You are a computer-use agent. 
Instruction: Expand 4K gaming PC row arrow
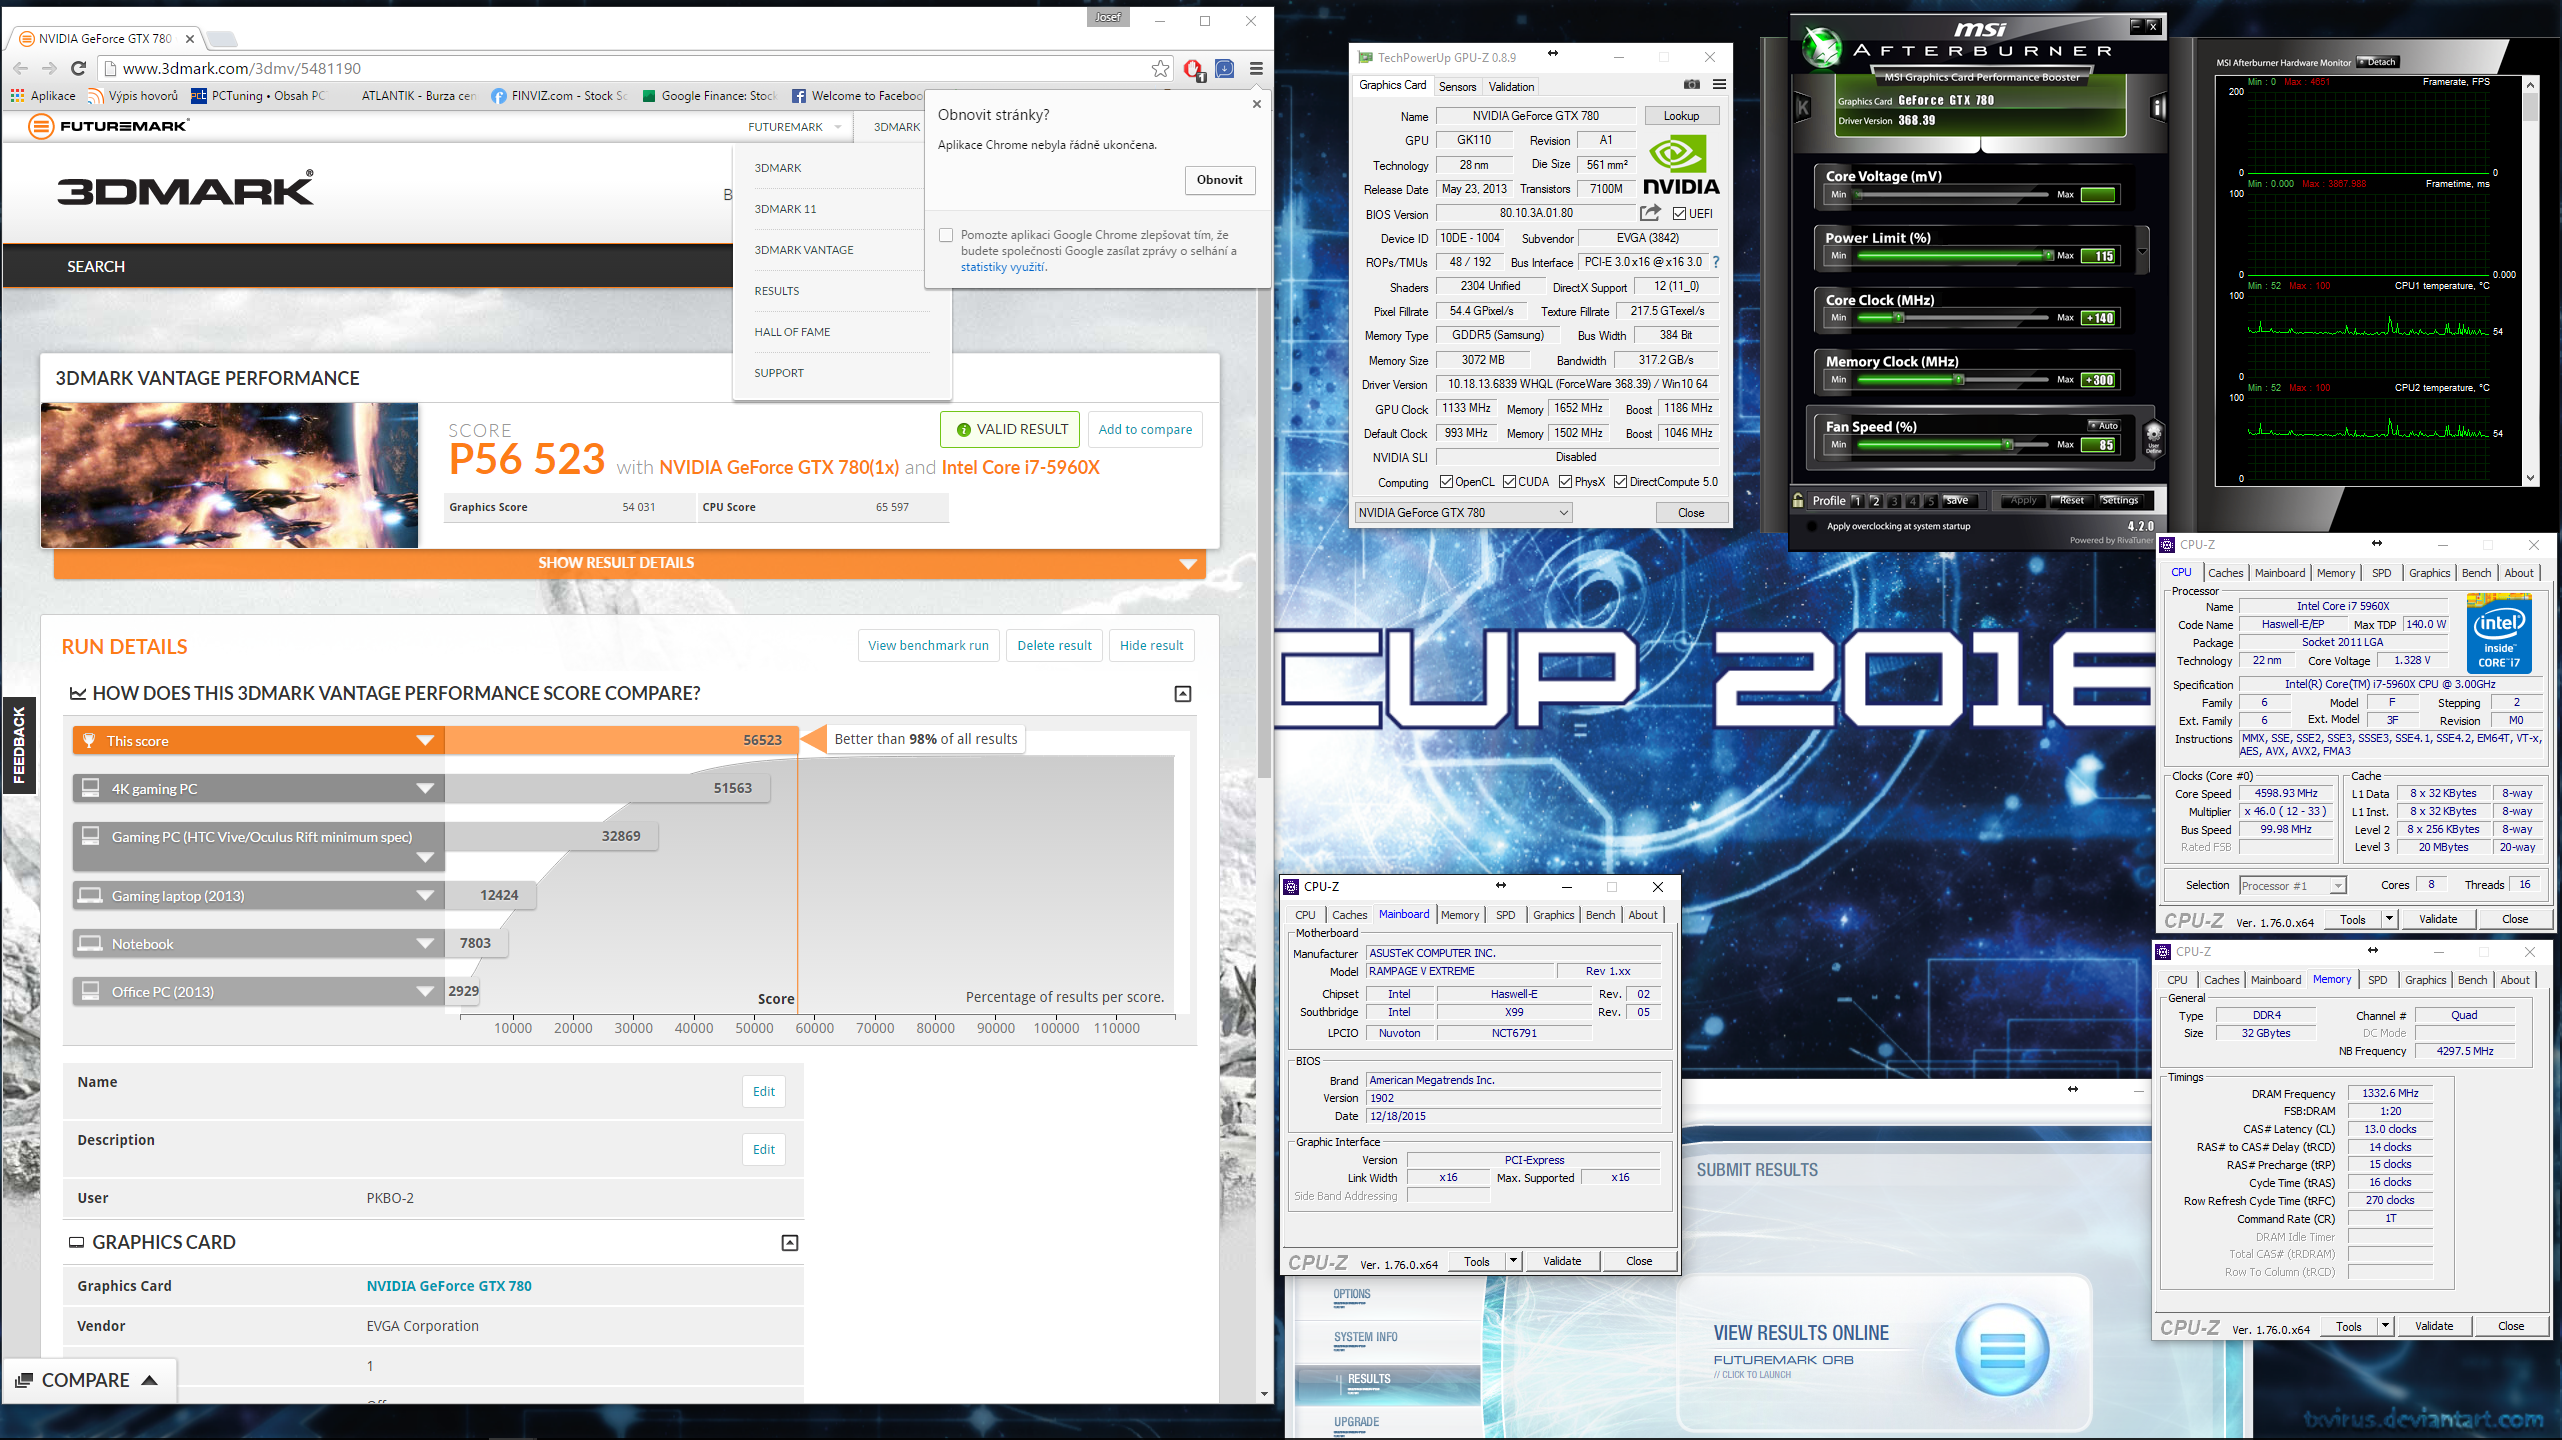click(425, 789)
